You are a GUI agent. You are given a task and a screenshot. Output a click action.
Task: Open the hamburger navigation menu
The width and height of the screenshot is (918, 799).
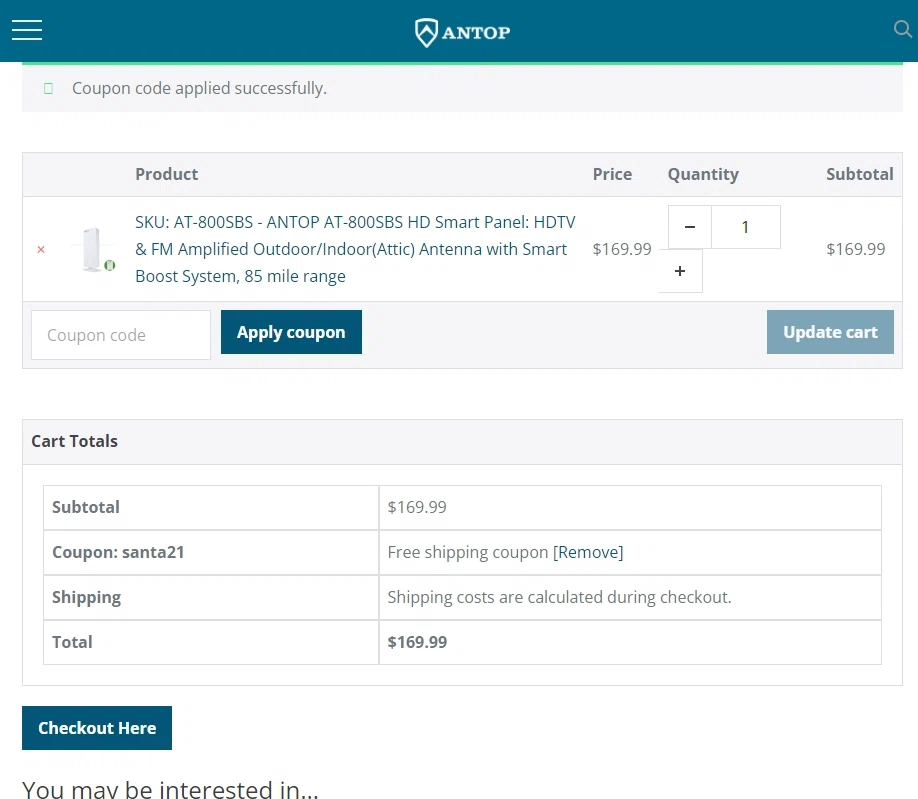tap(27, 30)
